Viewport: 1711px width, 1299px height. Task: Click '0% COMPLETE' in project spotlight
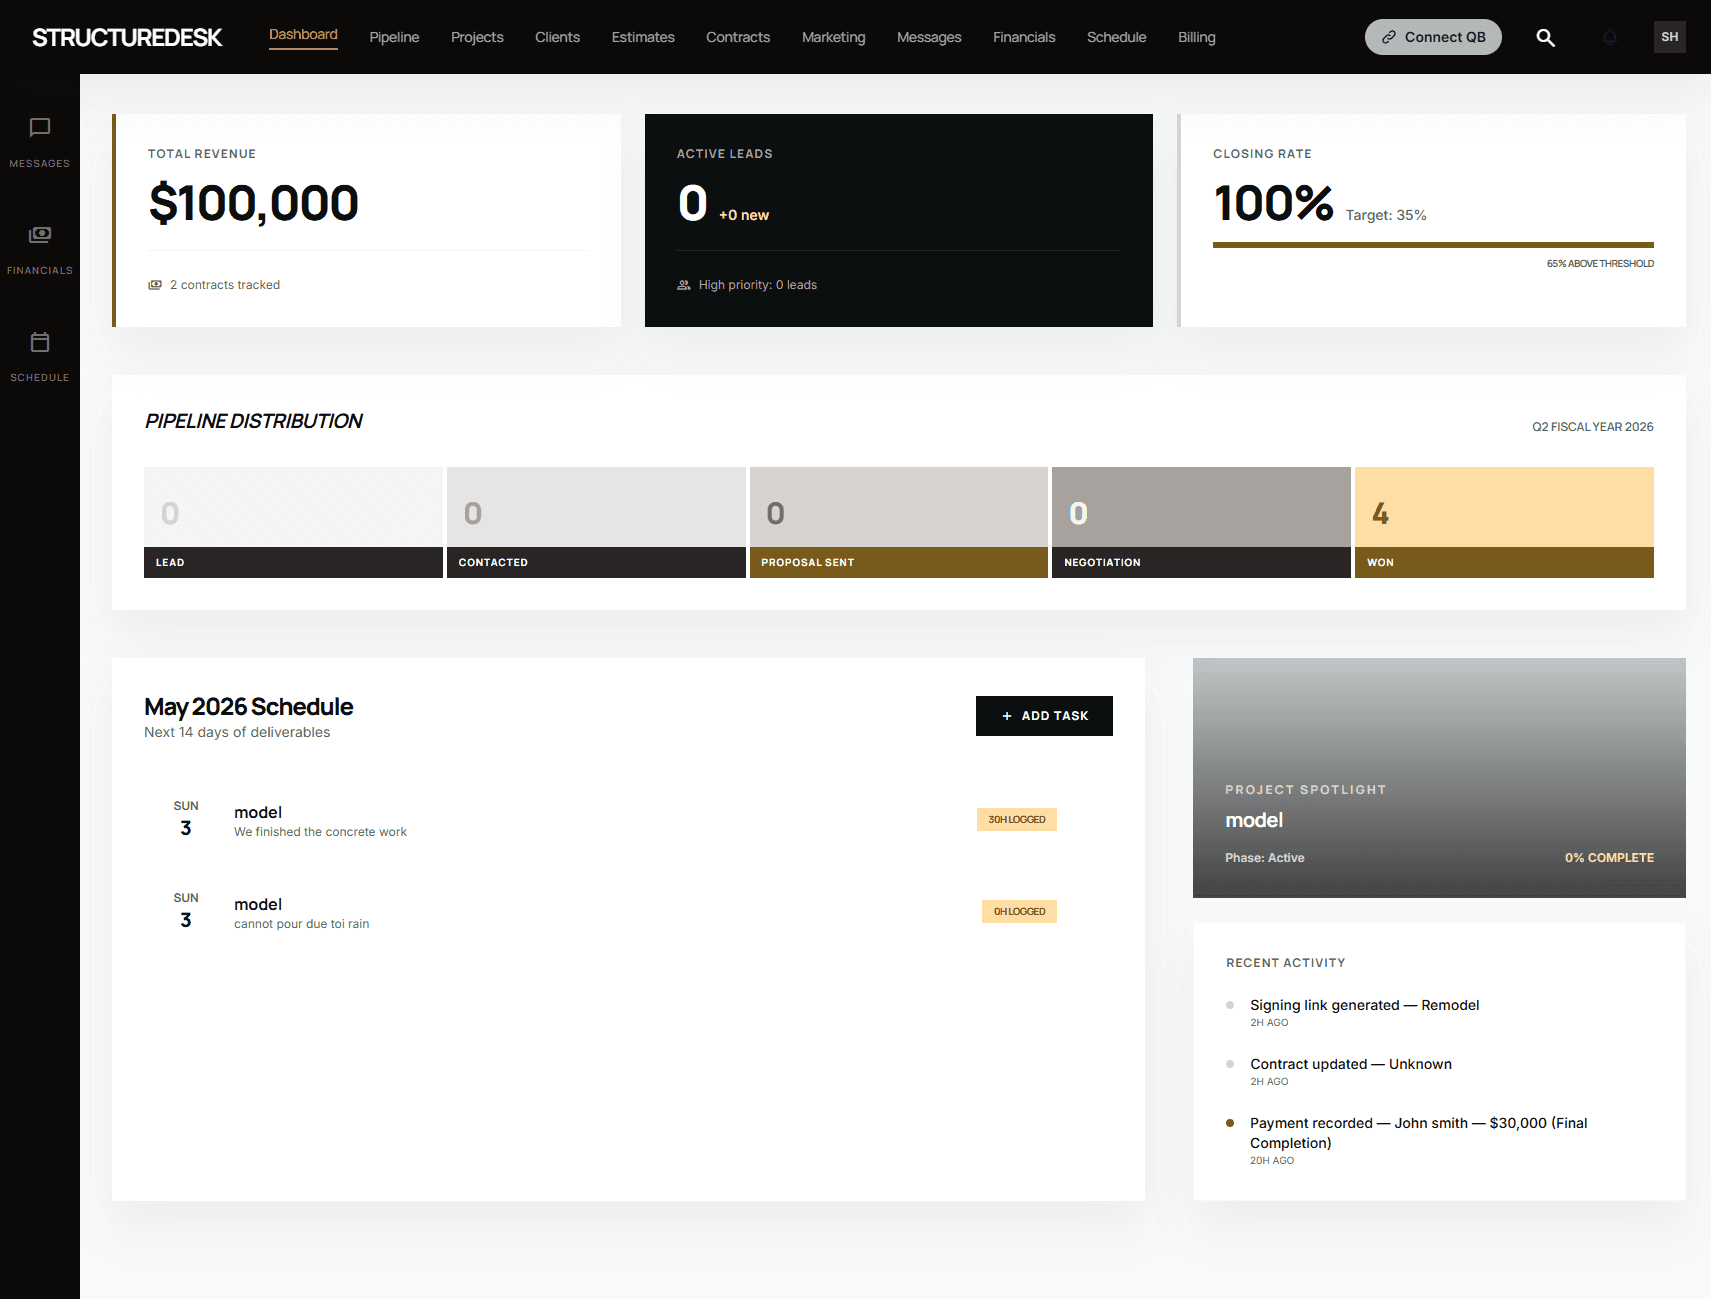(1609, 858)
